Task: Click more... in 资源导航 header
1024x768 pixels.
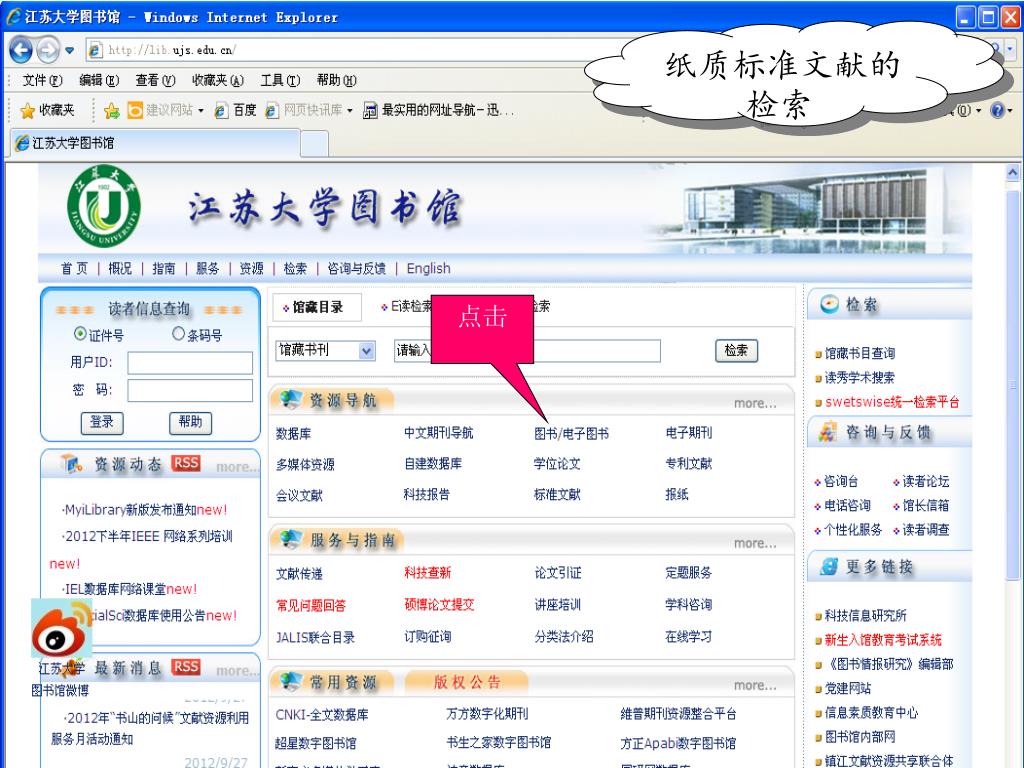Action: pos(755,404)
